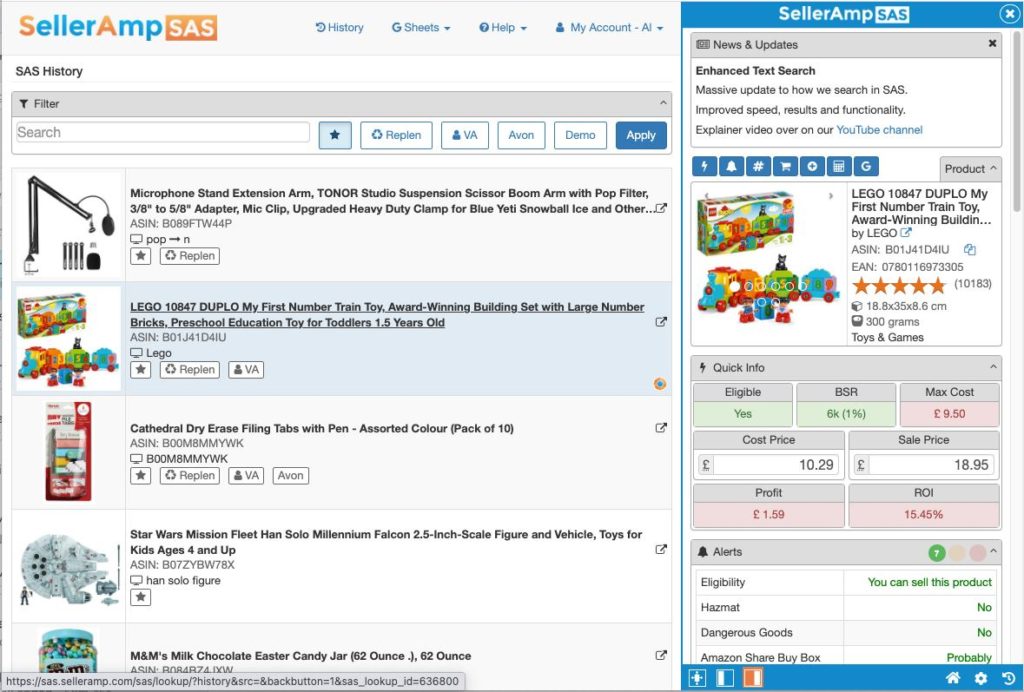
Task: Open external link for M&M's Candy Jar
Action: tap(661, 655)
